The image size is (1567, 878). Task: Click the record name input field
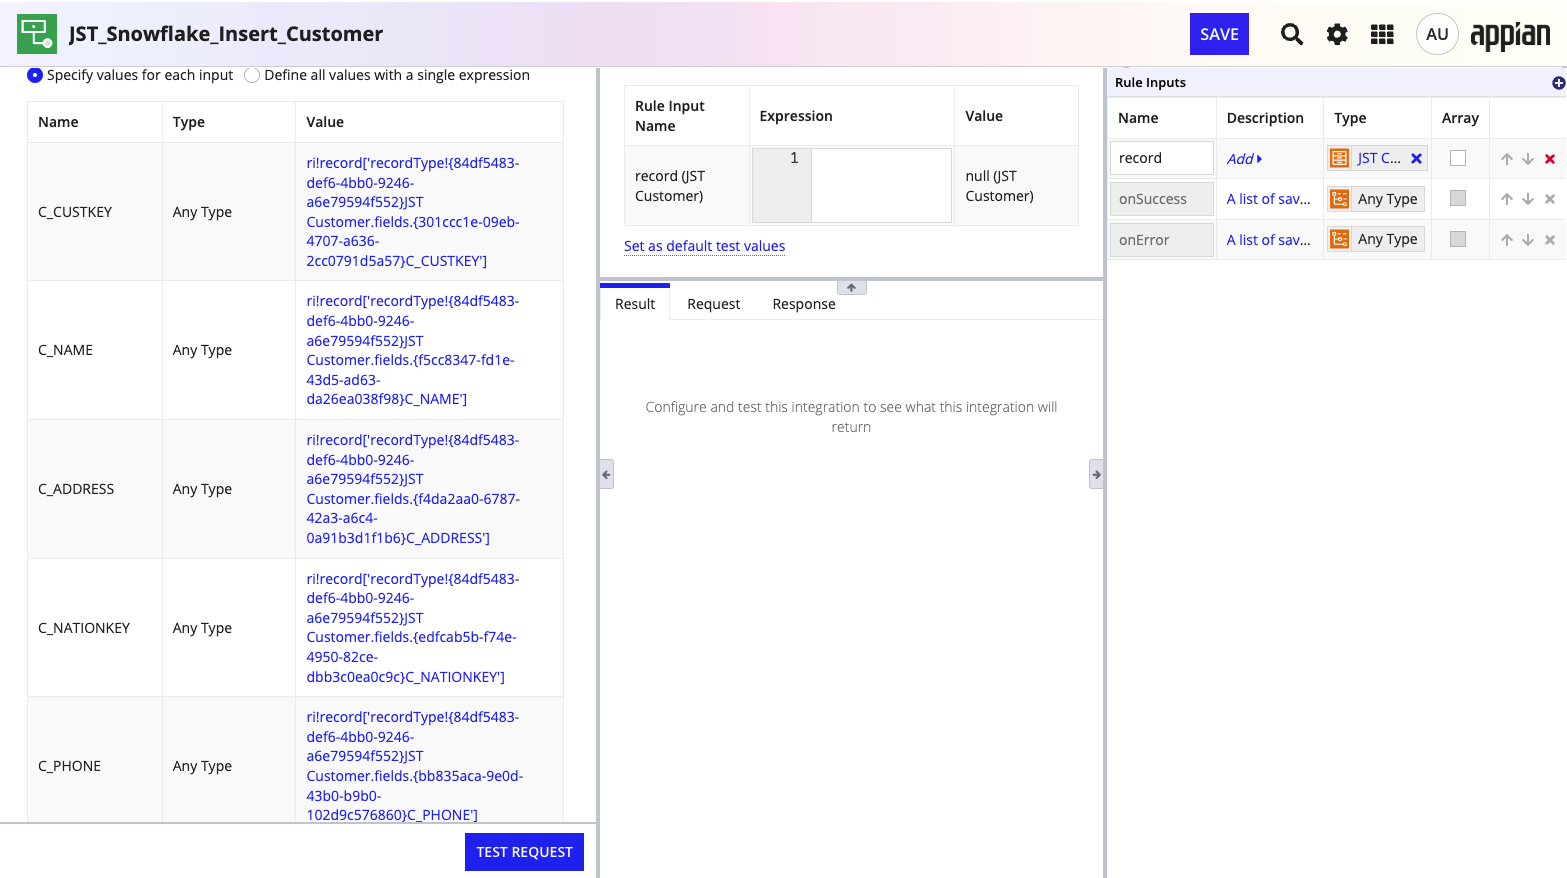(1162, 158)
